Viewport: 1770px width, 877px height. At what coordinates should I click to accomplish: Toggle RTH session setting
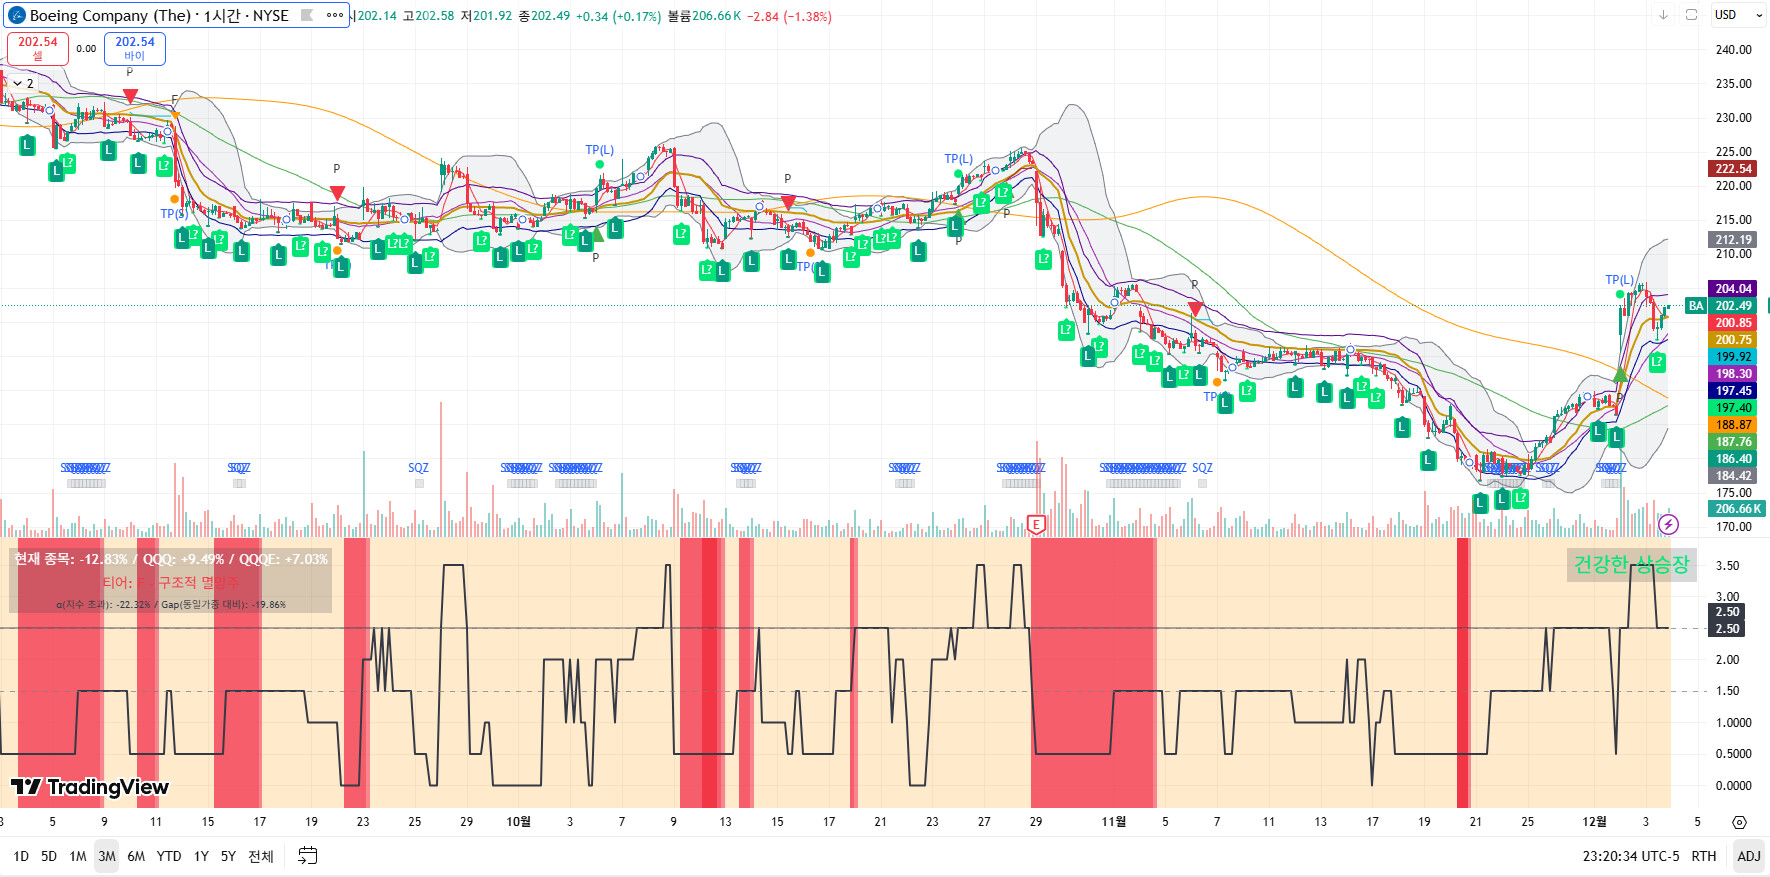[x=1703, y=856]
